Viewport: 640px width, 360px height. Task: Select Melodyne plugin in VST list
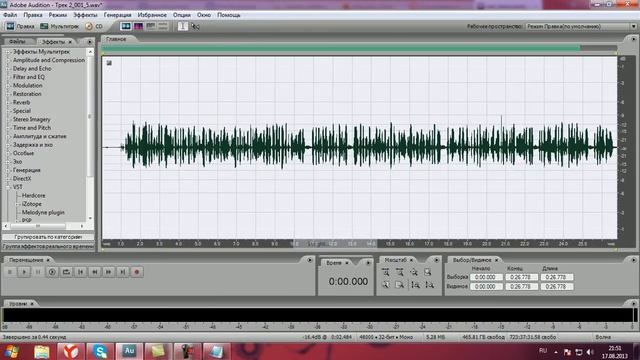tap(43, 213)
